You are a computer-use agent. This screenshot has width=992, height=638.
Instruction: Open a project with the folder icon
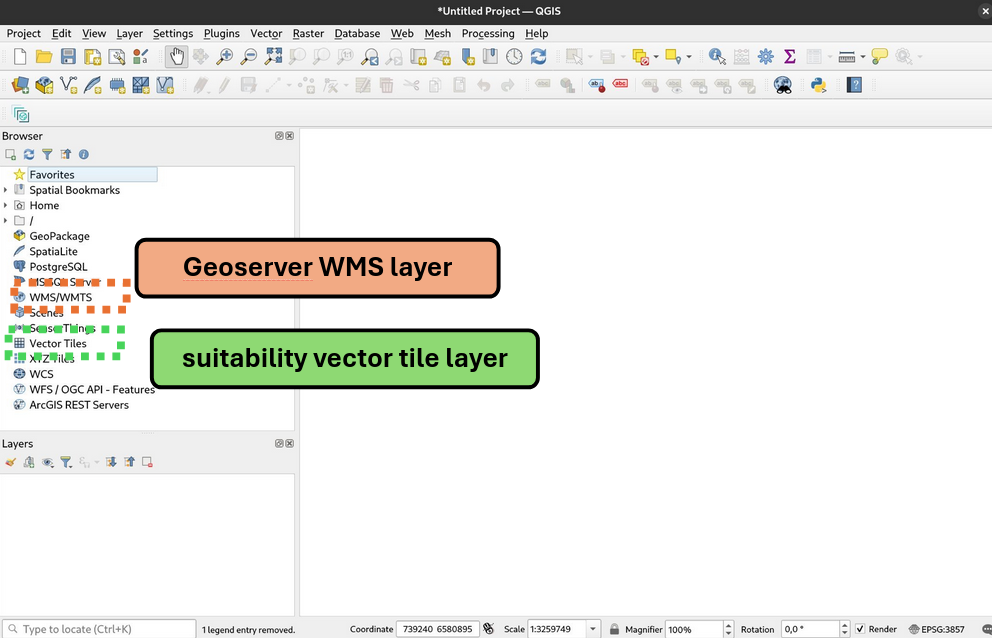[x=44, y=57]
